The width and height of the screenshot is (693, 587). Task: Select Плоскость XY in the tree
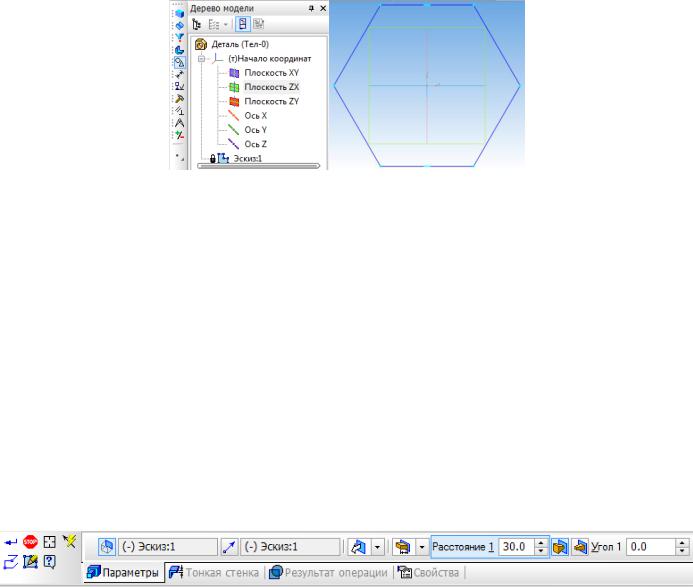pyautogui.click(x=271, y=73)
